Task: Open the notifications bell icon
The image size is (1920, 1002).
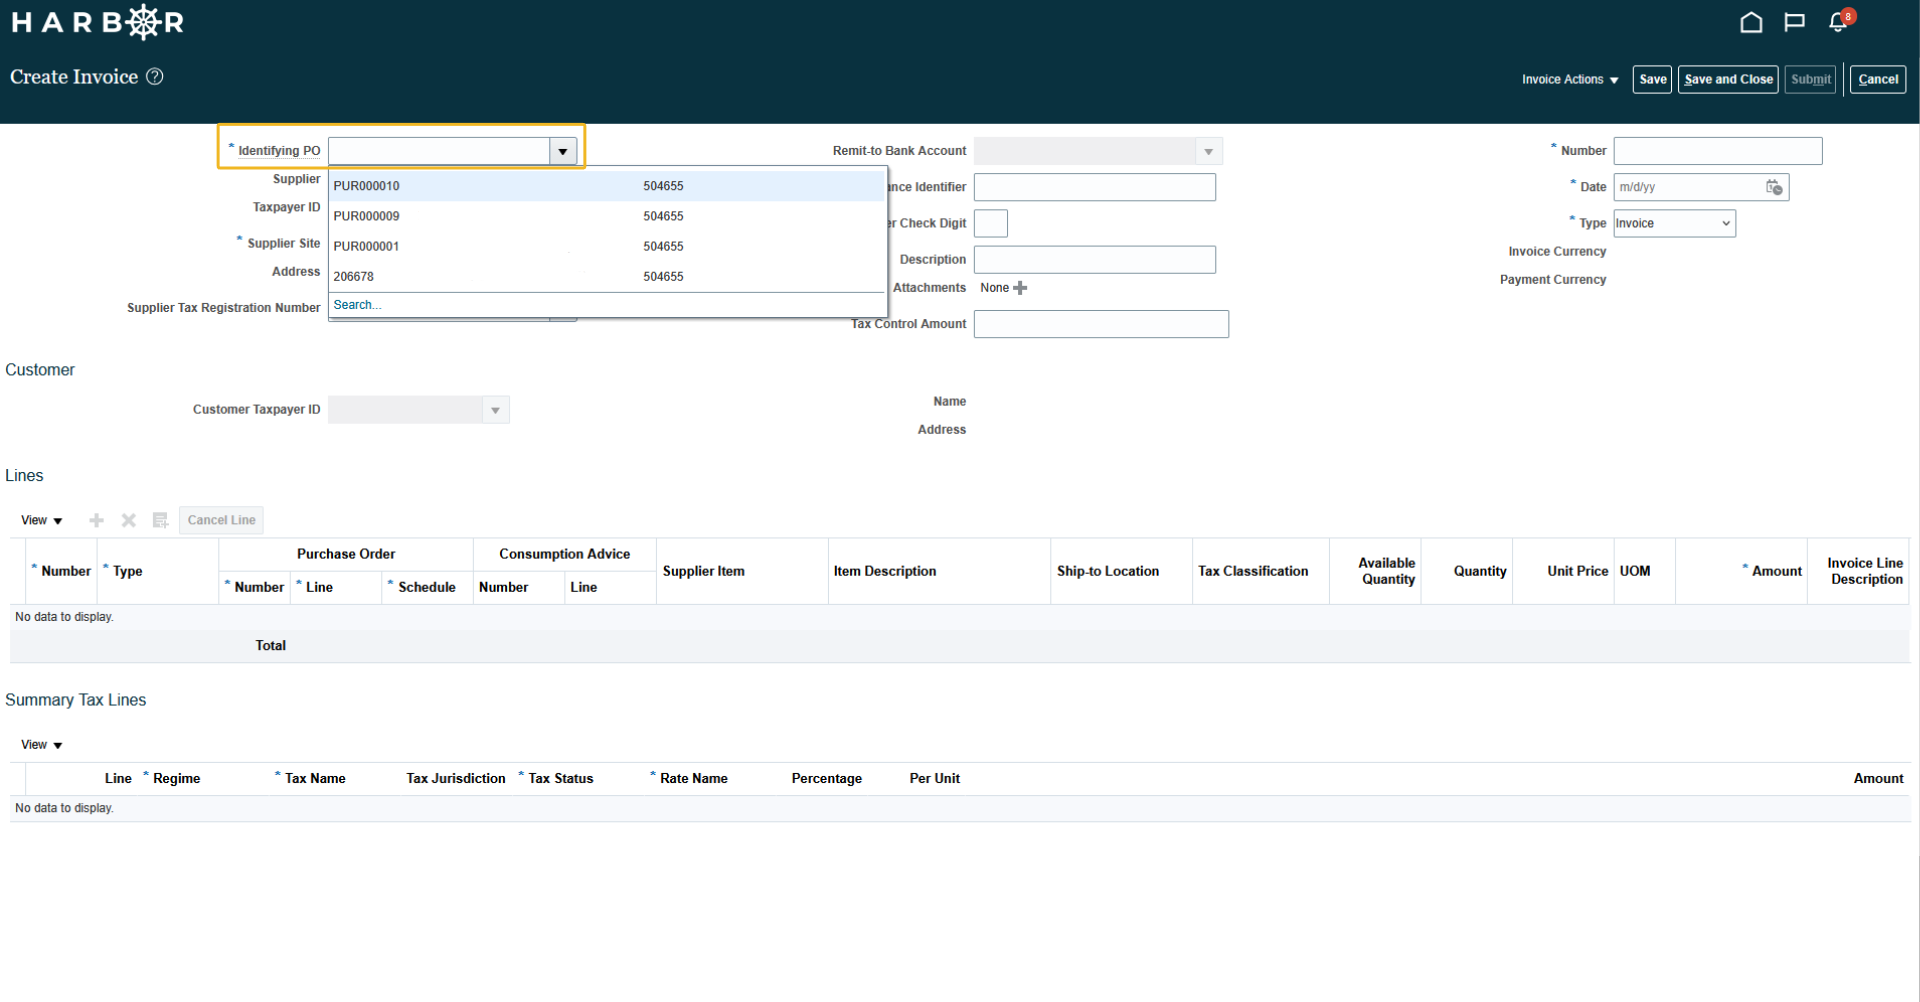Action: tap(1838, 22)
